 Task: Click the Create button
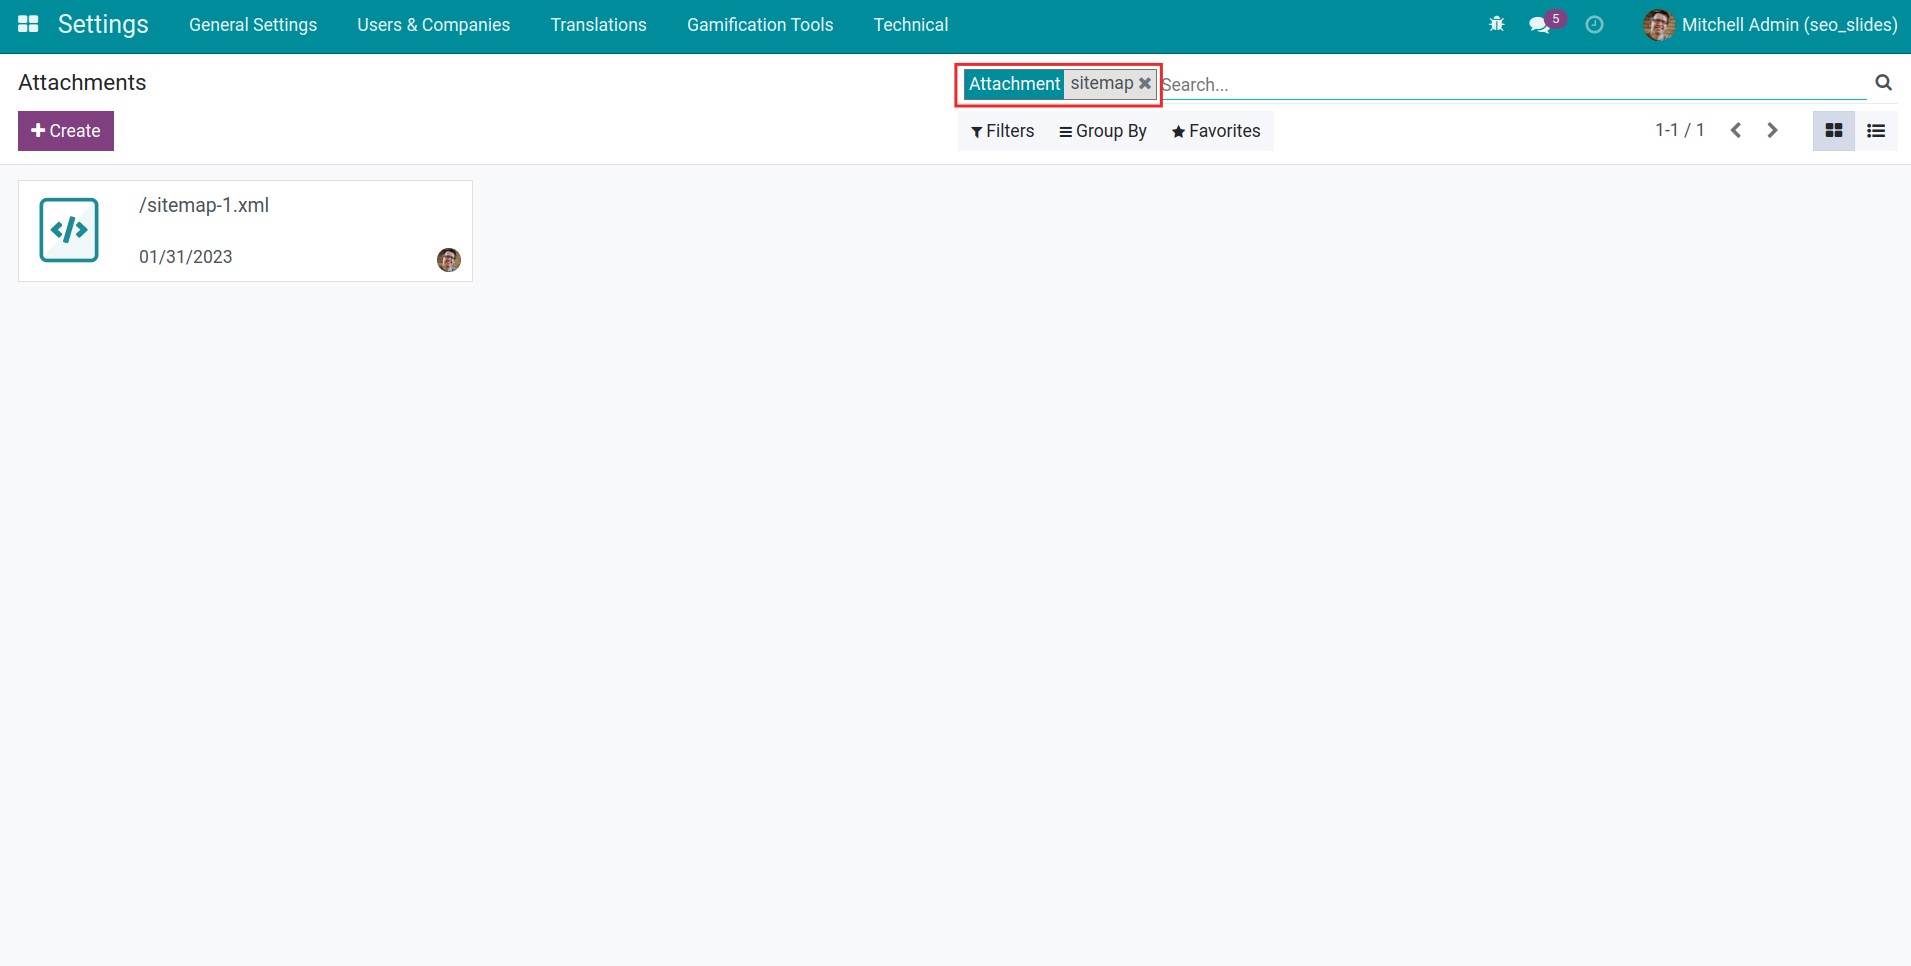point(65,130)
